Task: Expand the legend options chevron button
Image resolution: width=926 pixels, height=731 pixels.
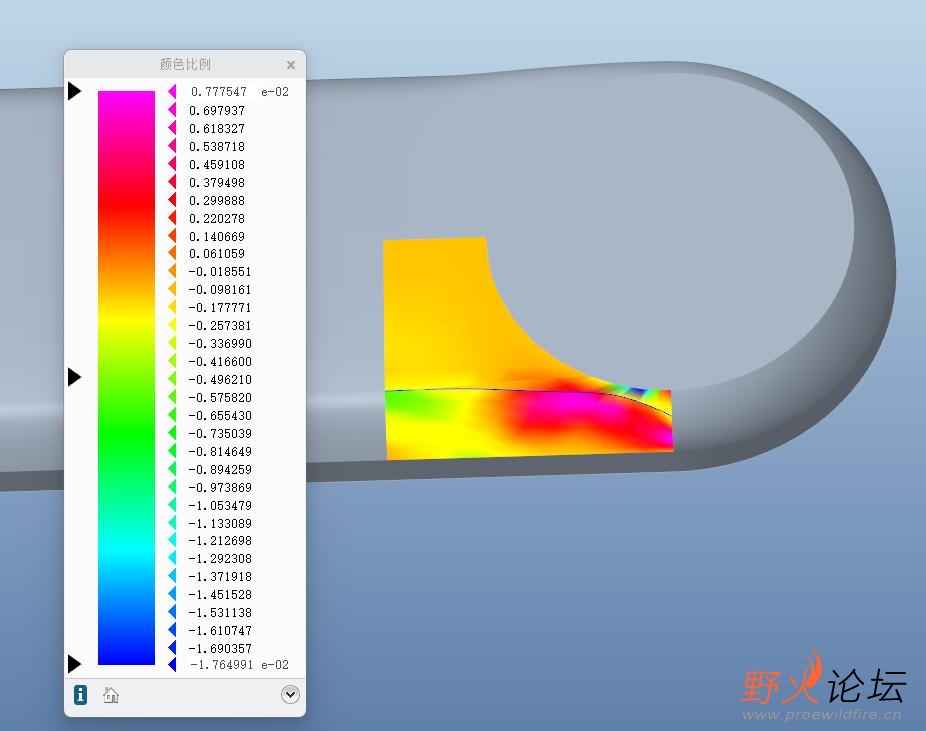Action: click(x=290, y=694)
